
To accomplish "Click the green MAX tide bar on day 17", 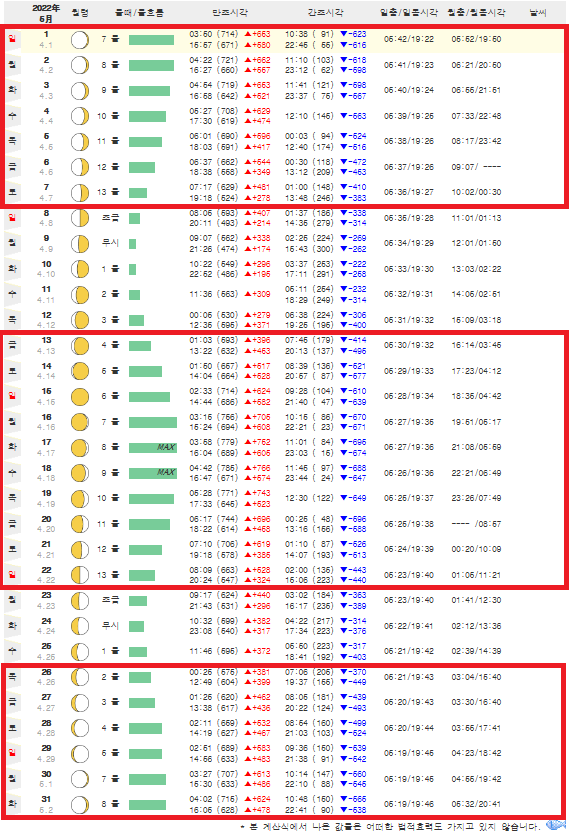I will pyautogui.click(x=153, y=448).
